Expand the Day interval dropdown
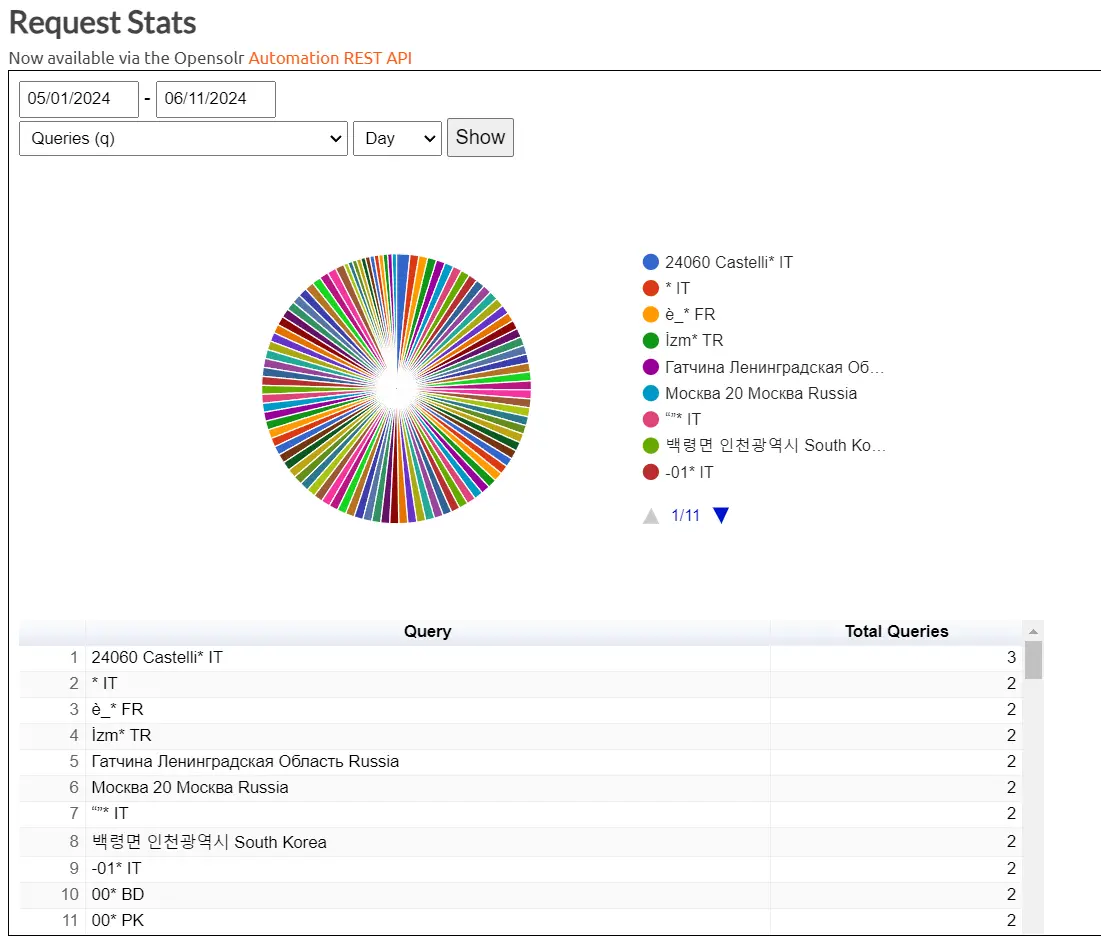The image size is (1101, 945). (x=397, y=139)
